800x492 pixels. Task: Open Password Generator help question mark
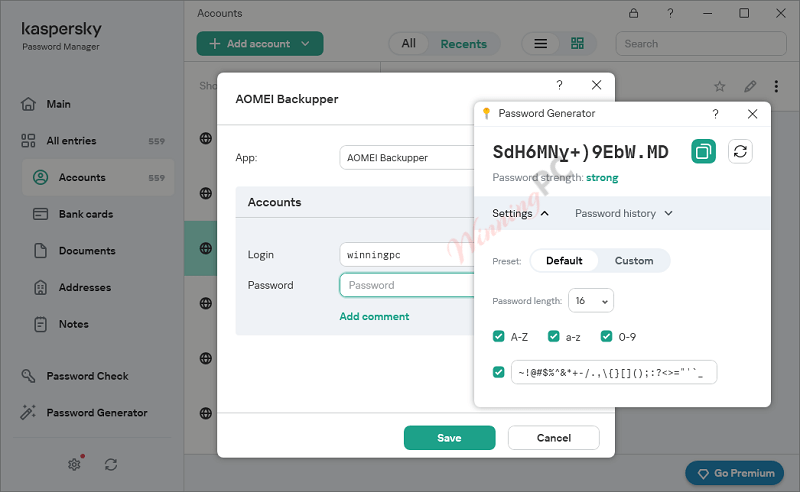click(715, 113)
